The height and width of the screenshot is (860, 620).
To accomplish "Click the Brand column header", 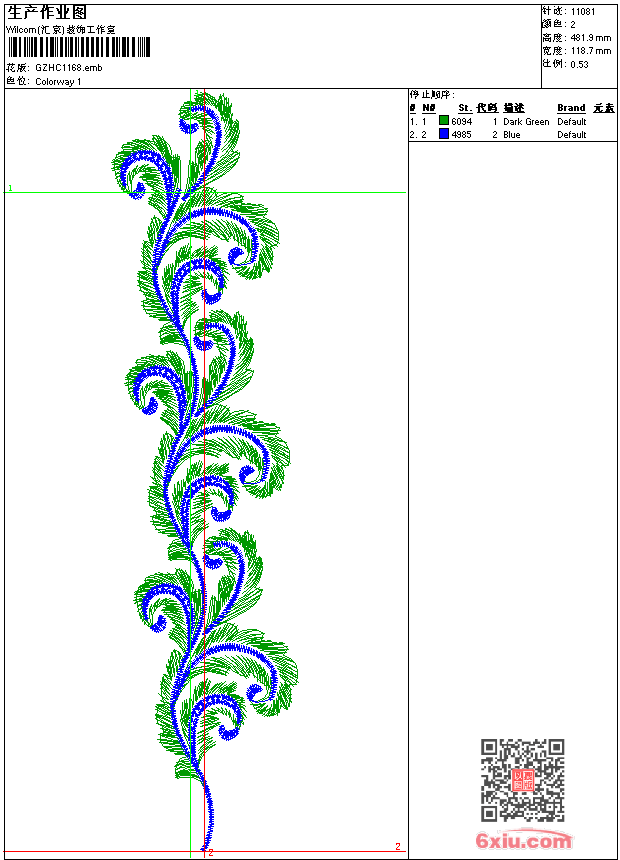I will point(571,108).
